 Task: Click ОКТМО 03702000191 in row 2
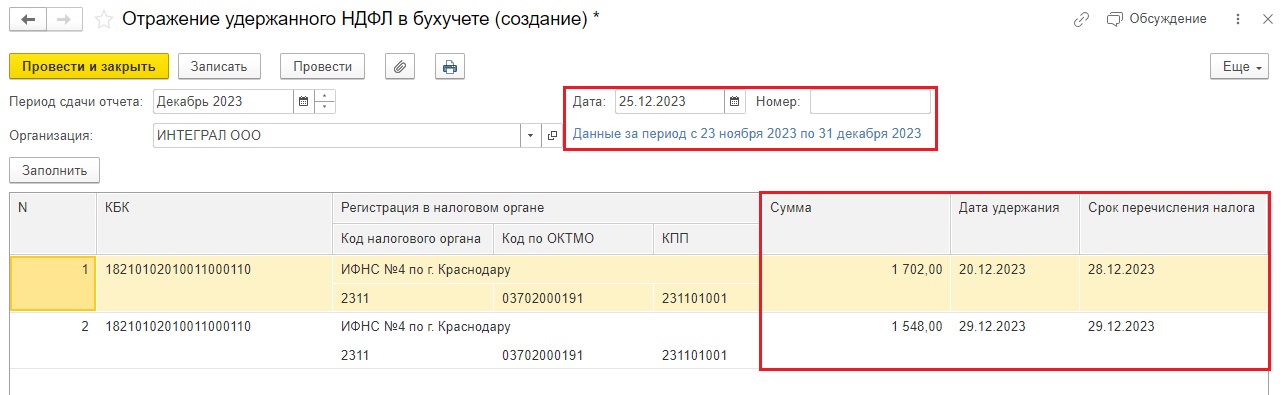(x=573, y=355)
